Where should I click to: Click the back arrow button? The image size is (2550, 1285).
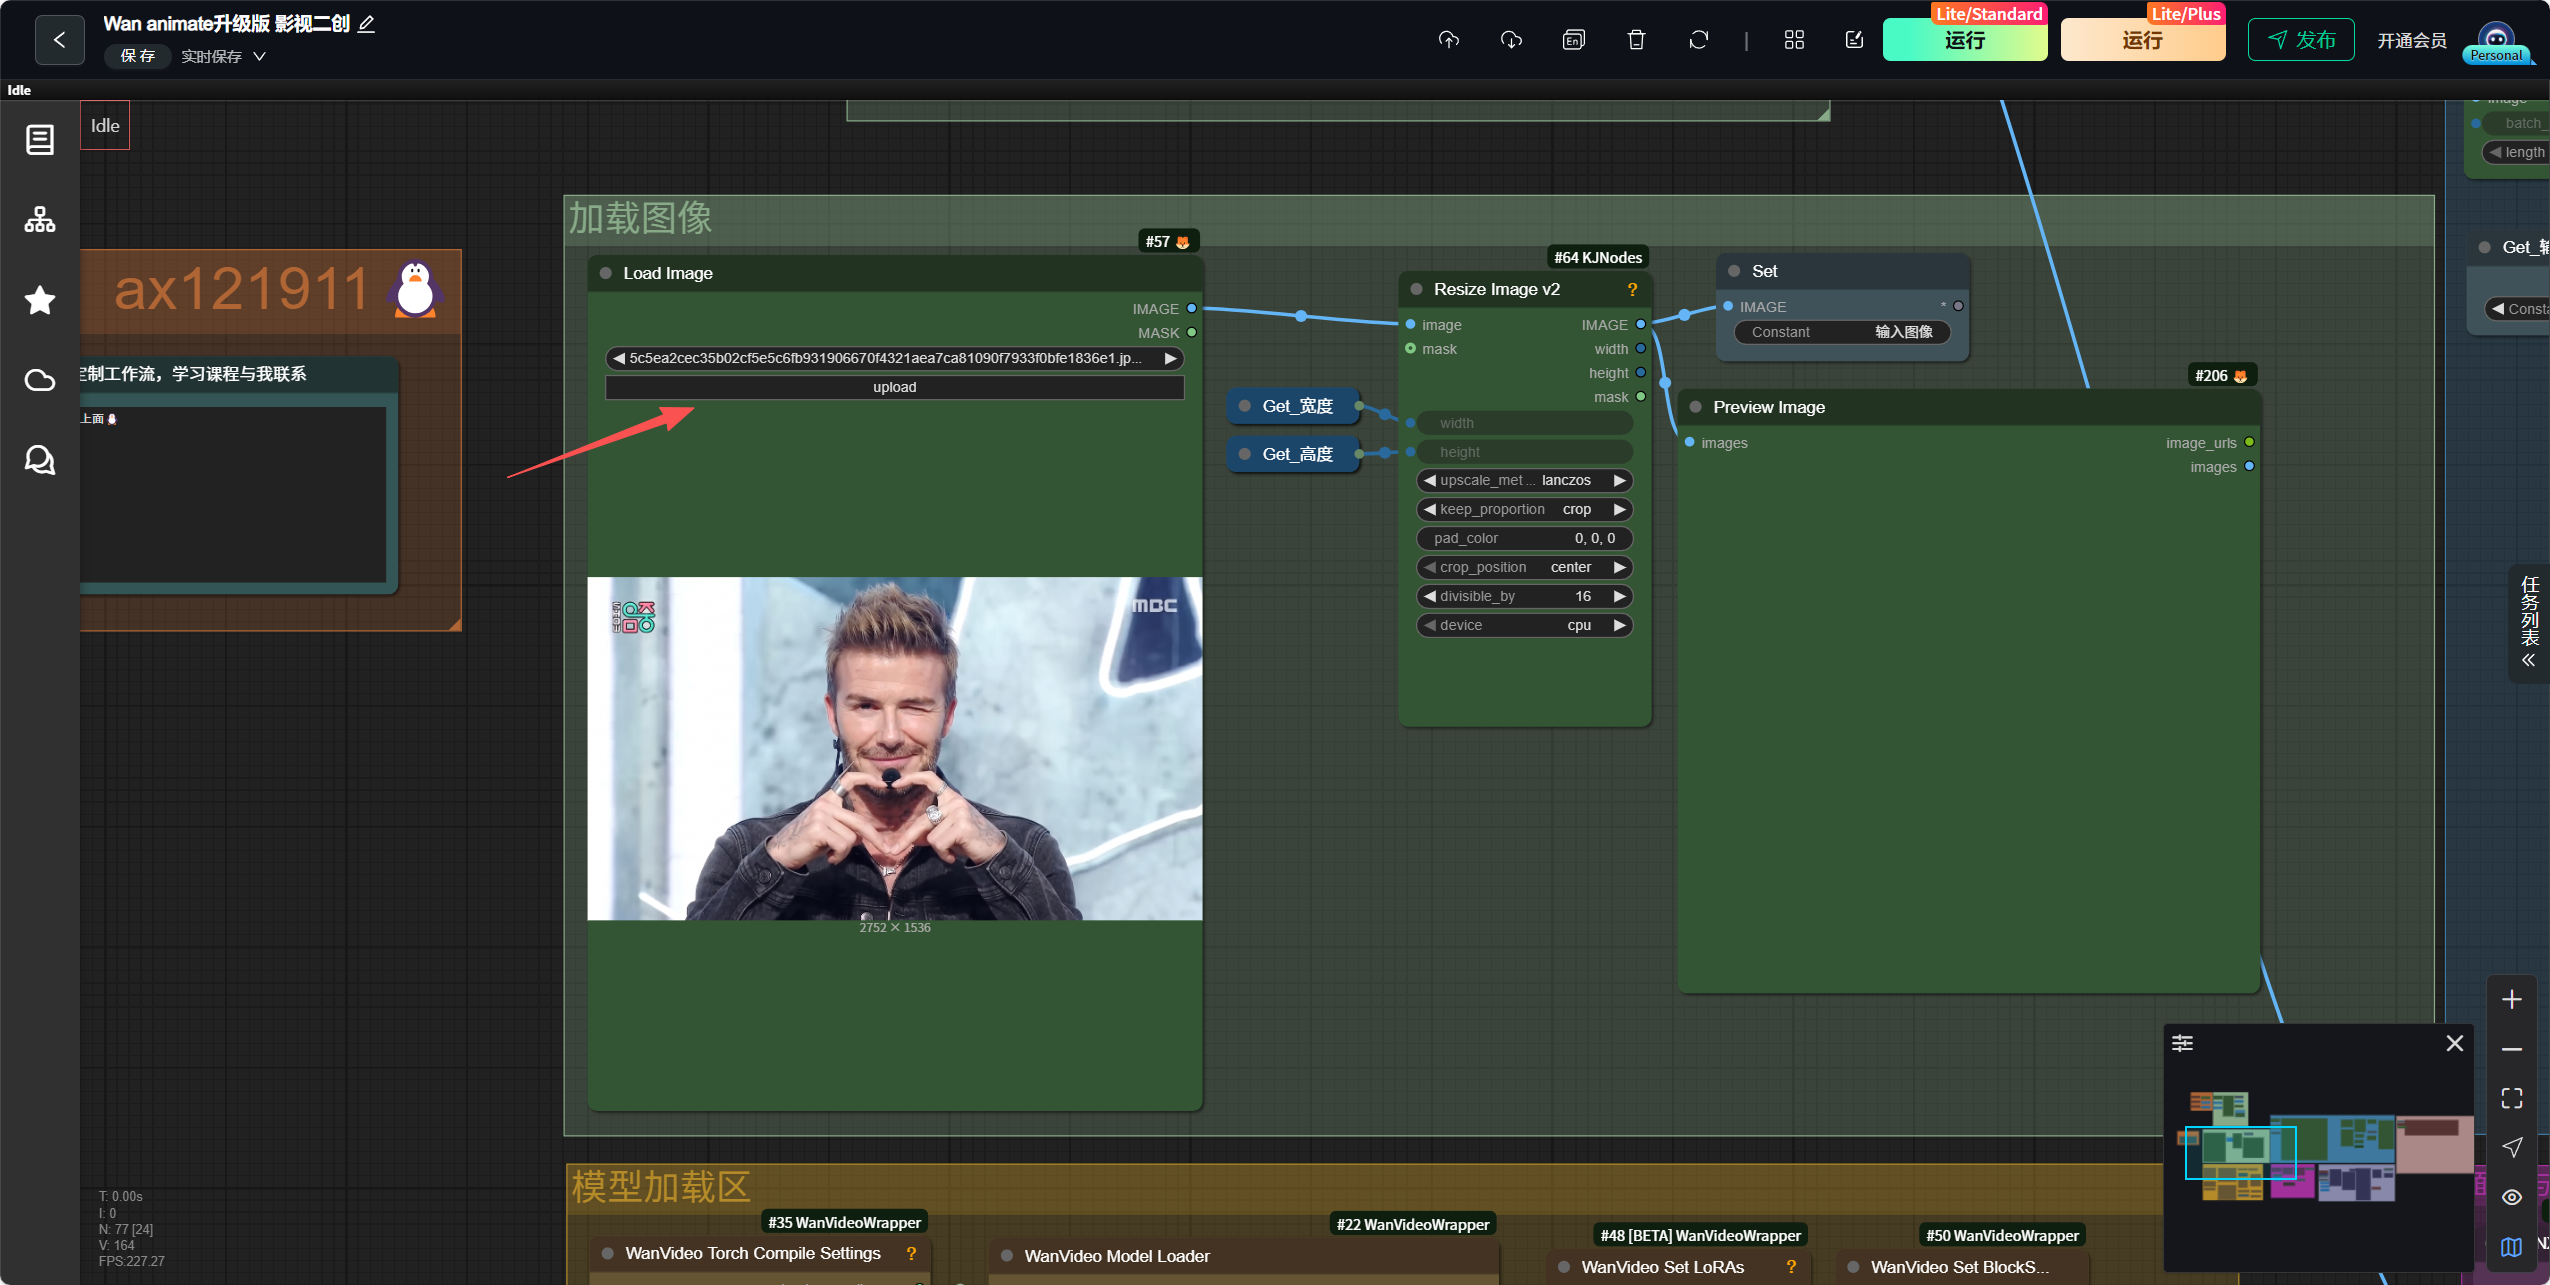(60, 40)
